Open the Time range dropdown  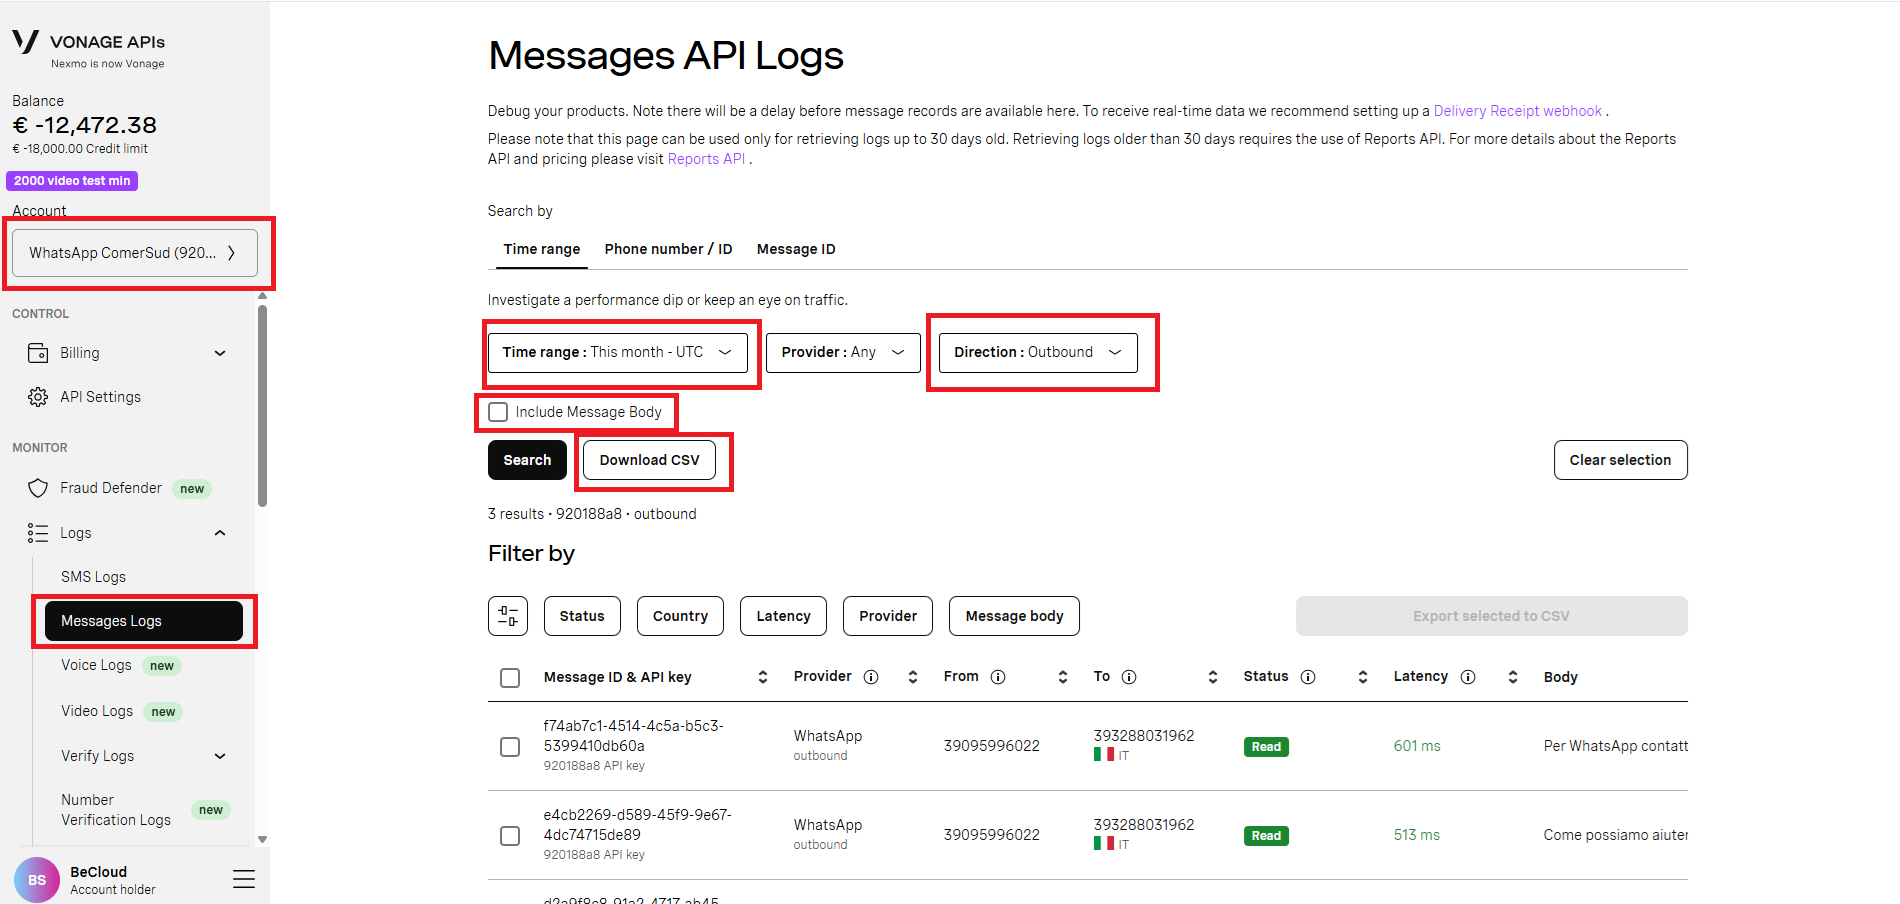coord(617,353)
